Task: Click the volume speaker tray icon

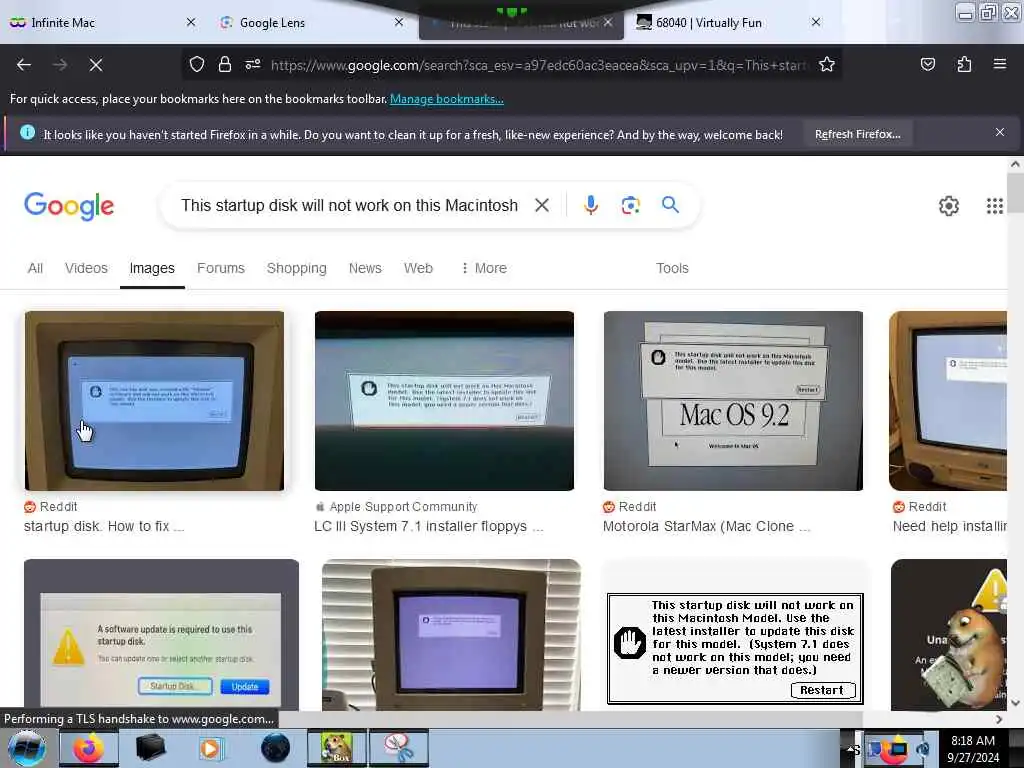Action: pyautogui.click(x=922, y=749)
